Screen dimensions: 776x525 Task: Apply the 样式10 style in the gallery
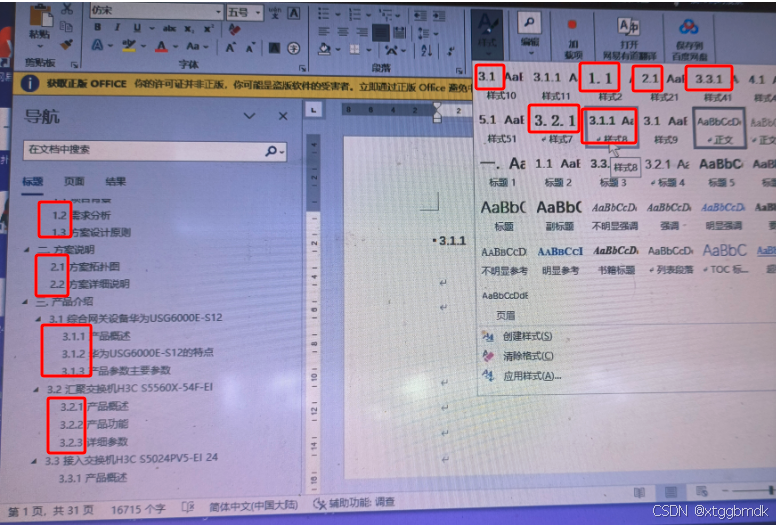coord(501,84)
